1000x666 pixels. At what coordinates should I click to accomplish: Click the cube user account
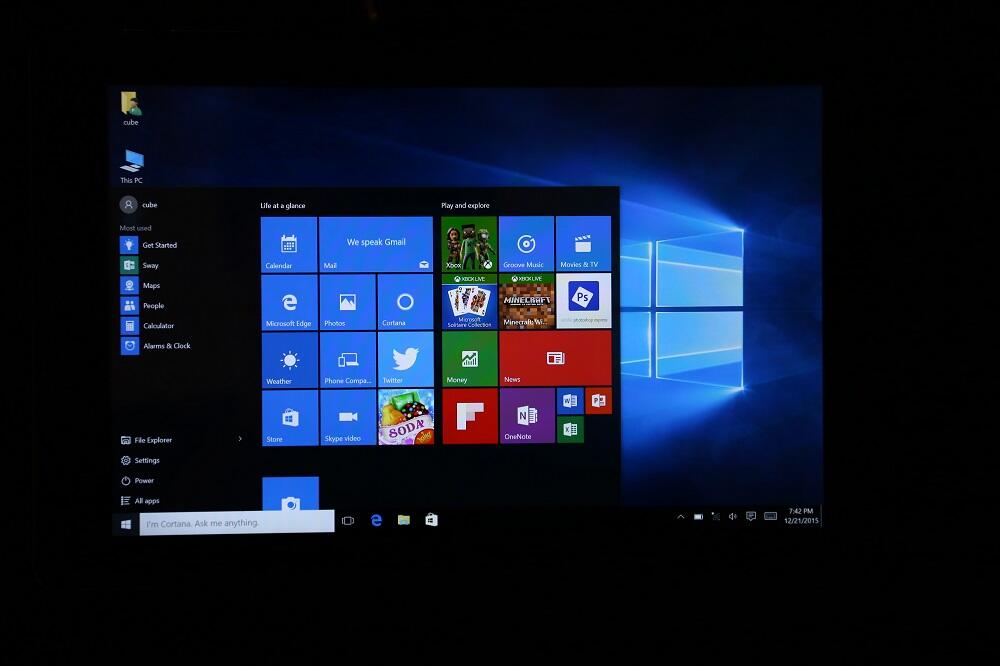139,205
